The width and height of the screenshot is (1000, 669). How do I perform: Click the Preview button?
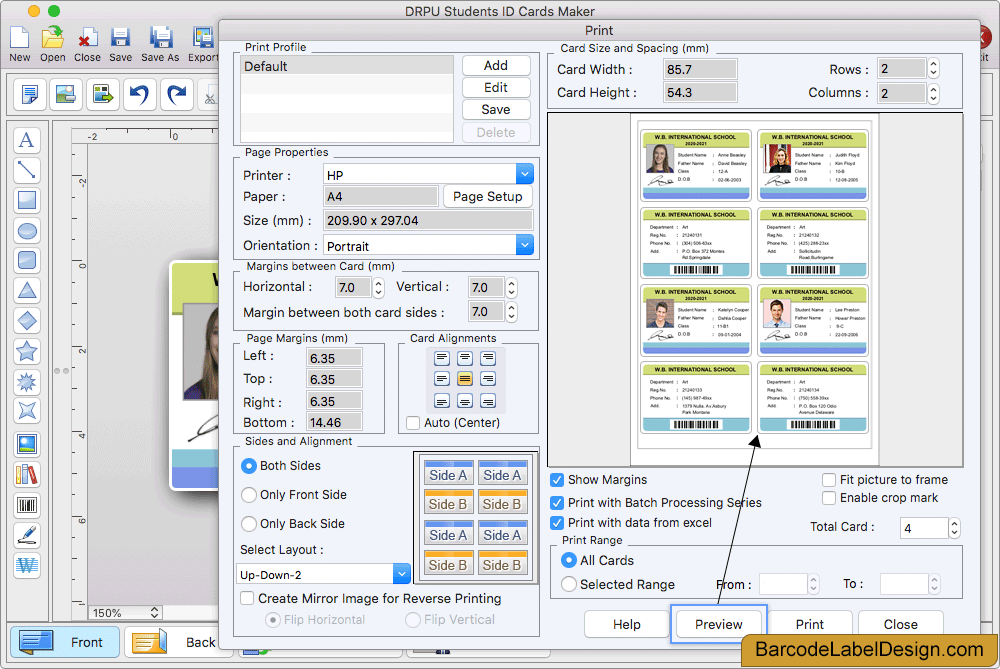(x=718, y=624)
